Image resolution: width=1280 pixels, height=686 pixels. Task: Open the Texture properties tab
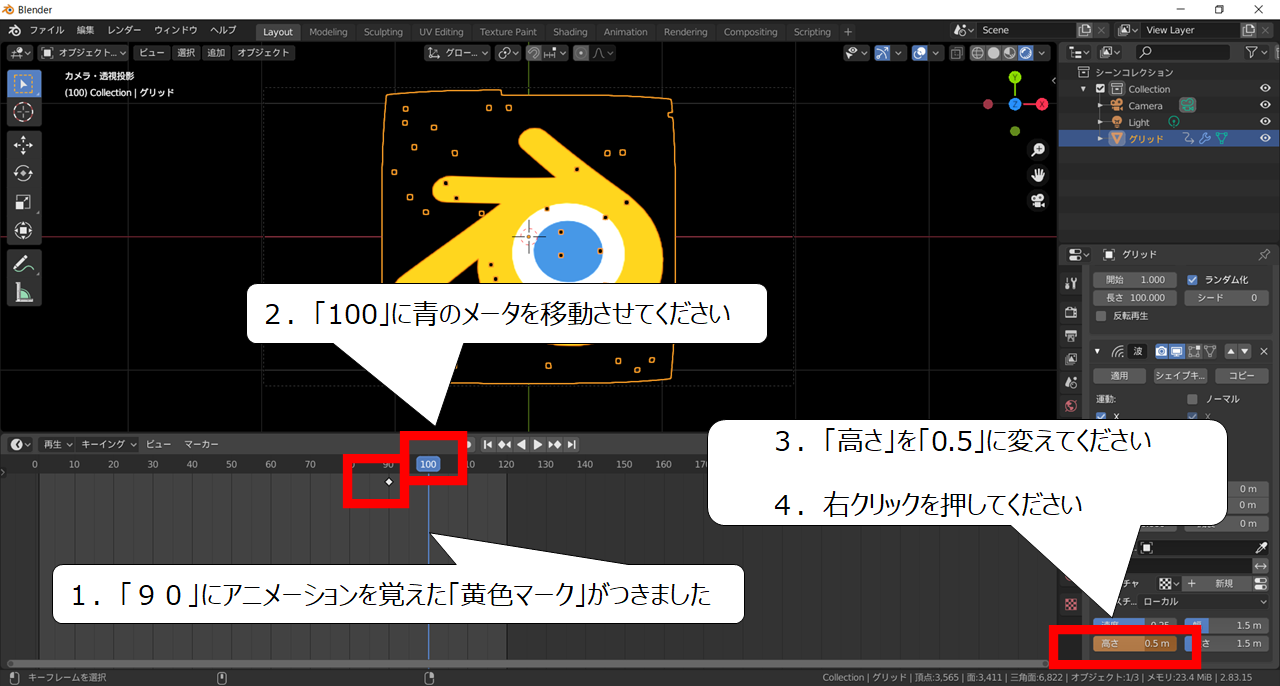coord(1071,605)
